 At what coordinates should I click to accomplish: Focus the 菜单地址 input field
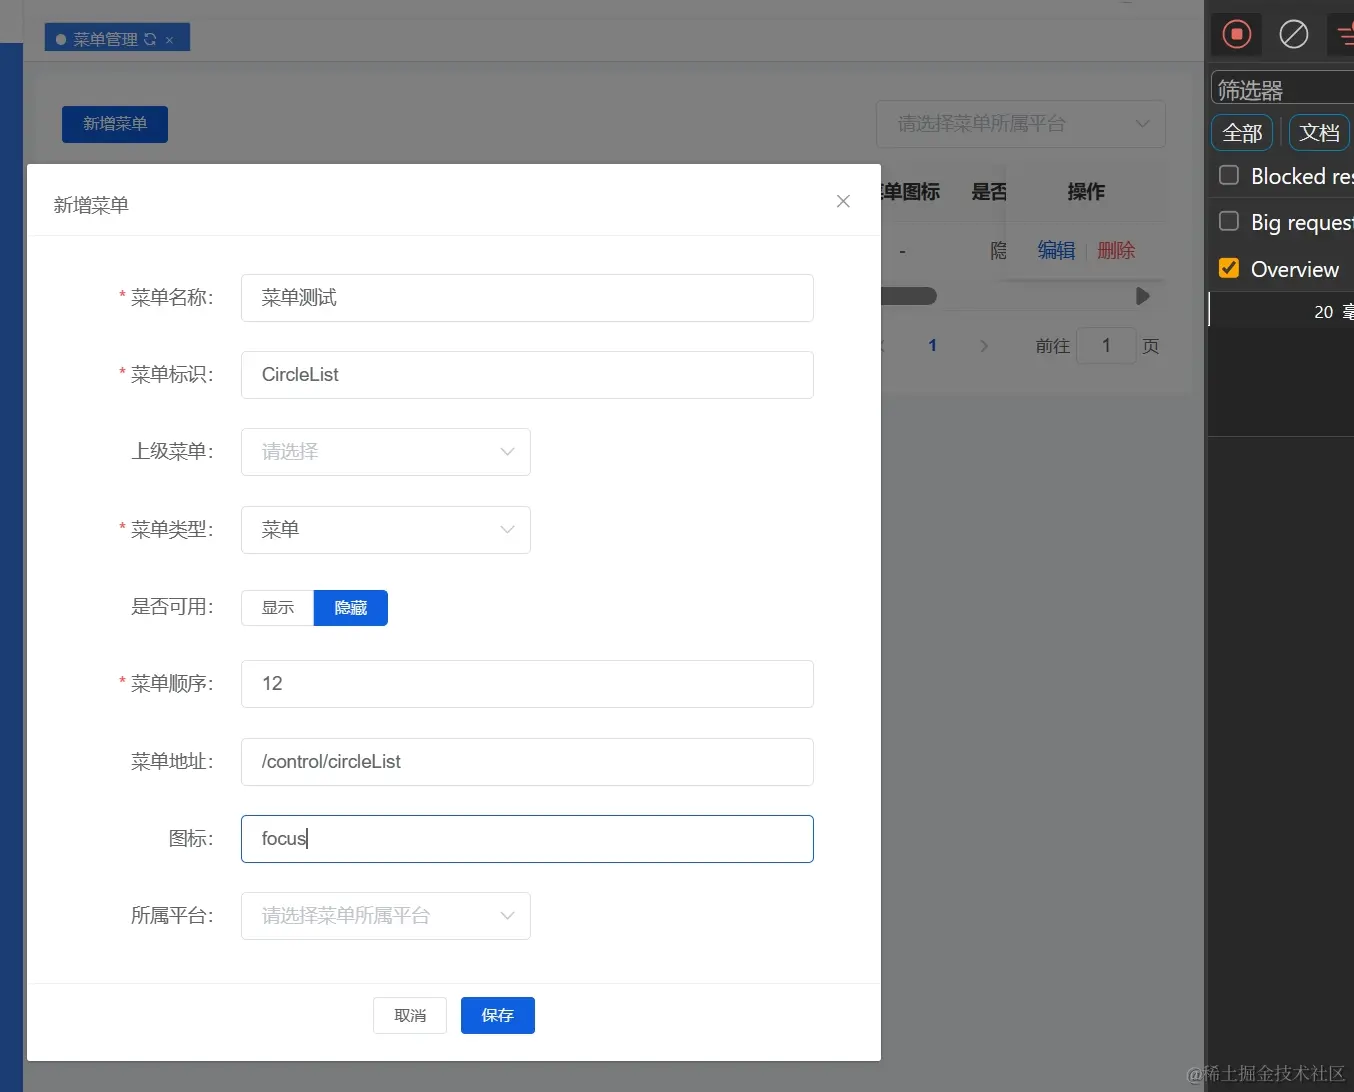coord(527,762)
